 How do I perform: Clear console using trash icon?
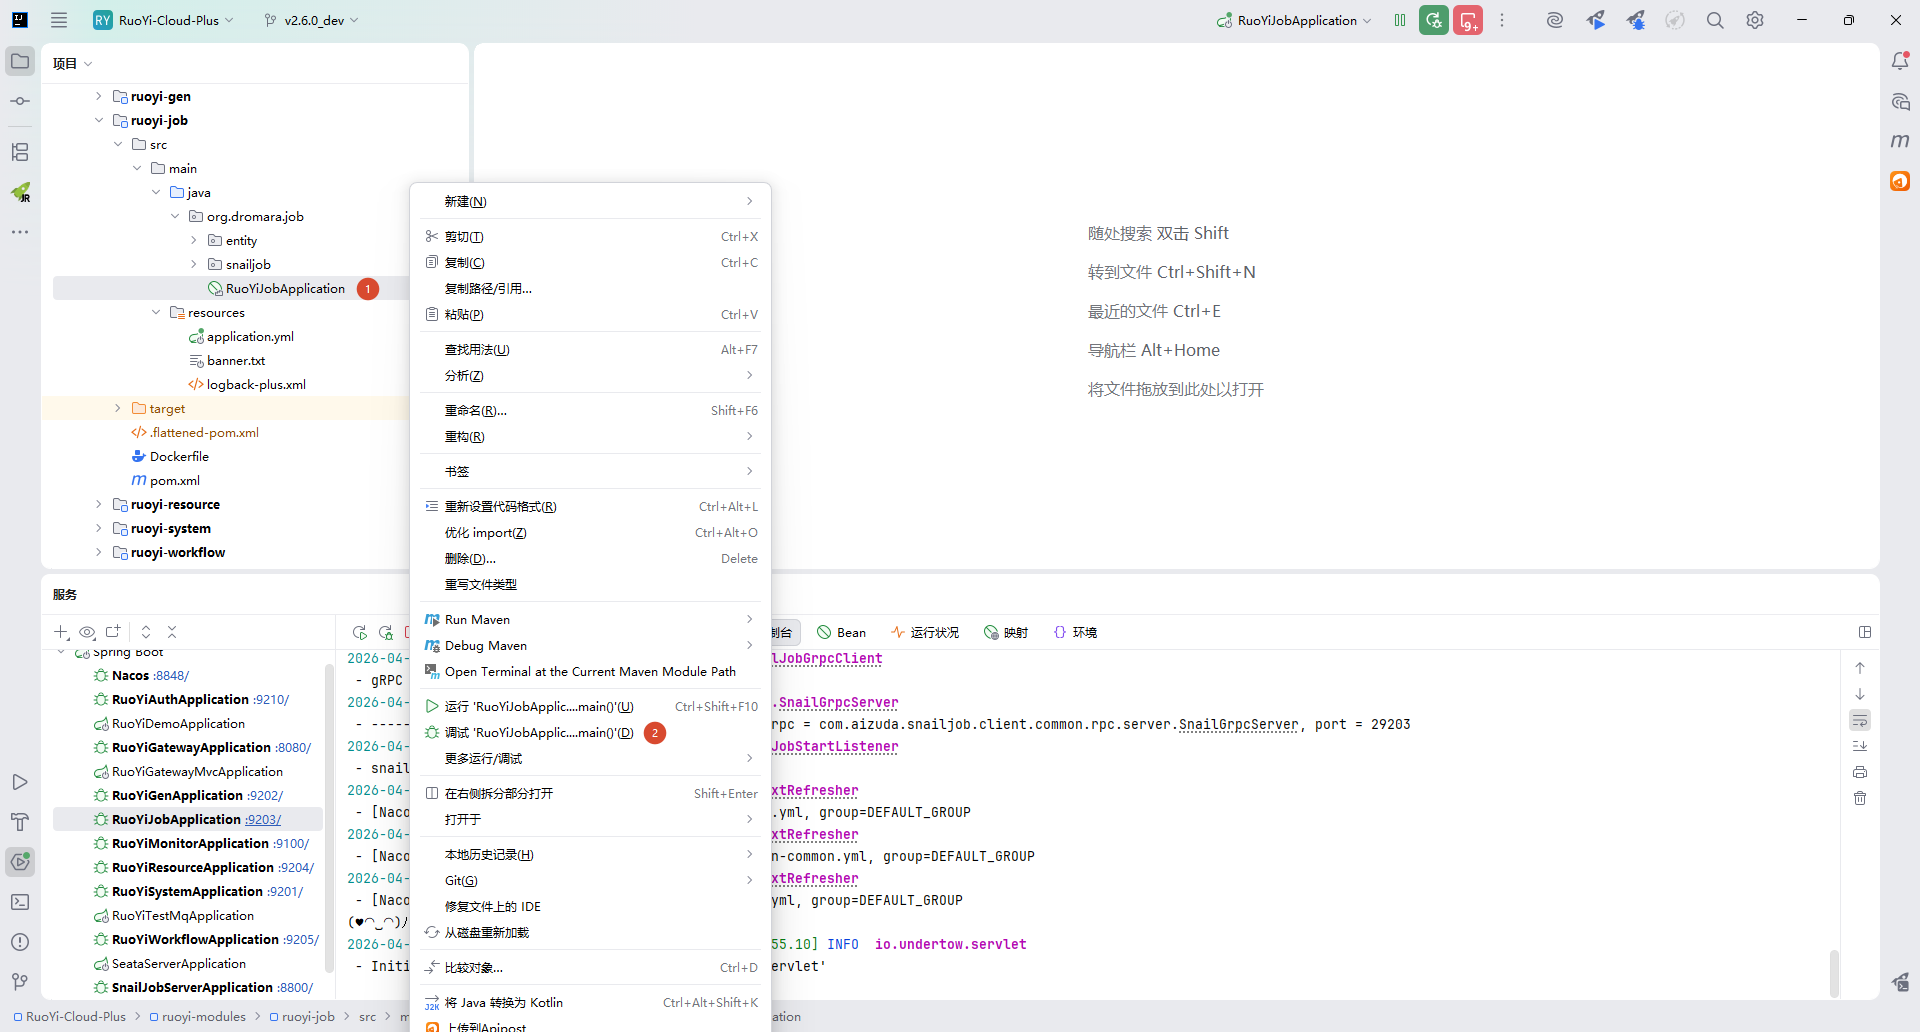click(1860, 798)
